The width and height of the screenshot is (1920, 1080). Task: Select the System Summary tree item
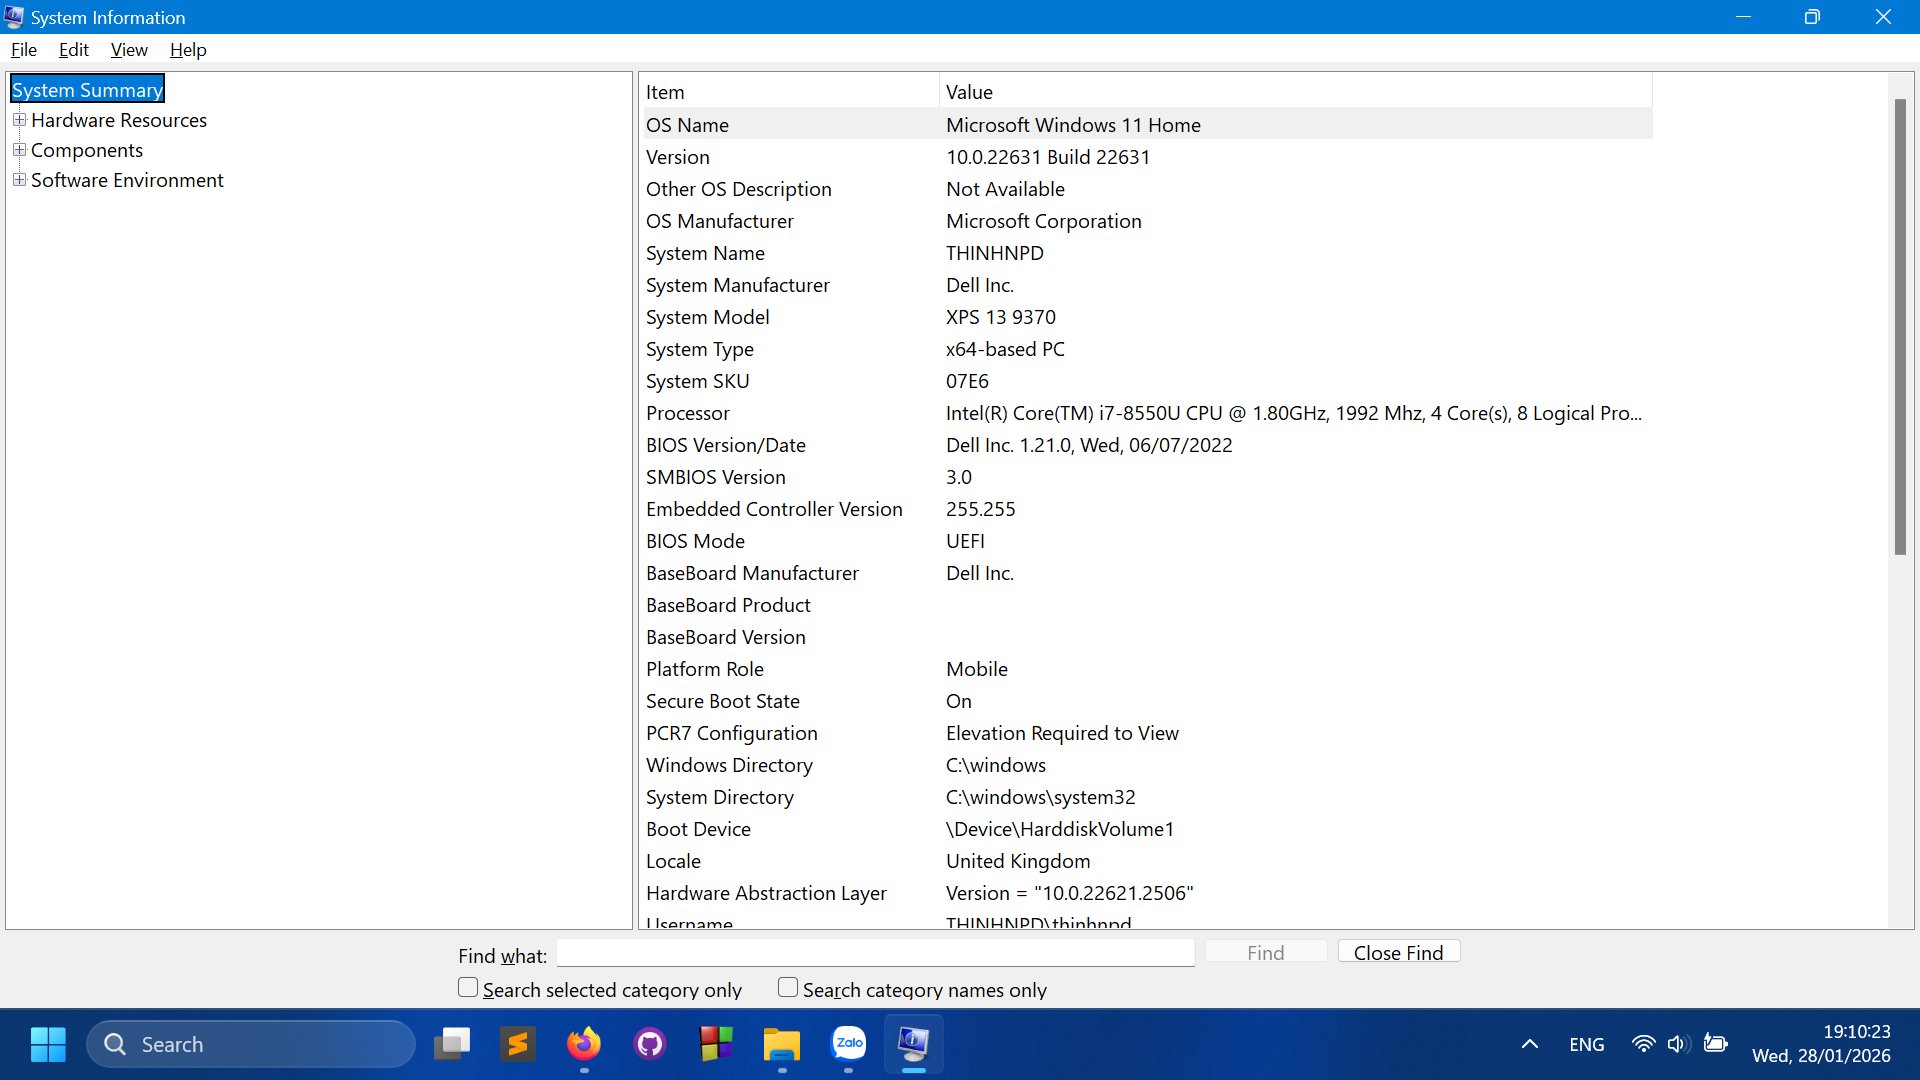[87, 90]
